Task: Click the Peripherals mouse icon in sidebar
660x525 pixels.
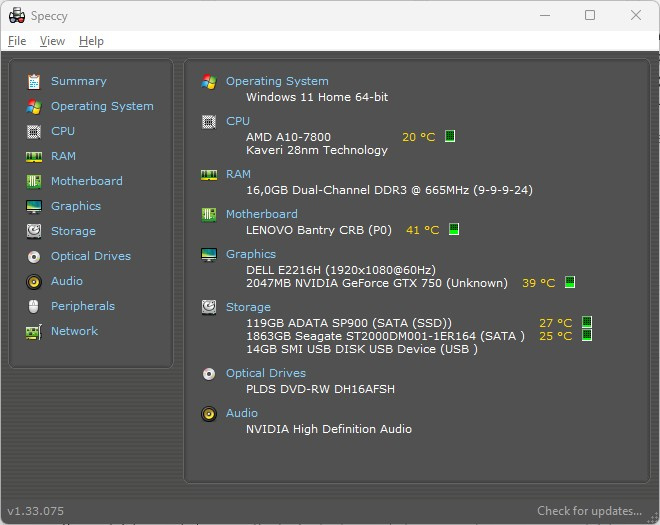Action: click(x=34, y=306)
